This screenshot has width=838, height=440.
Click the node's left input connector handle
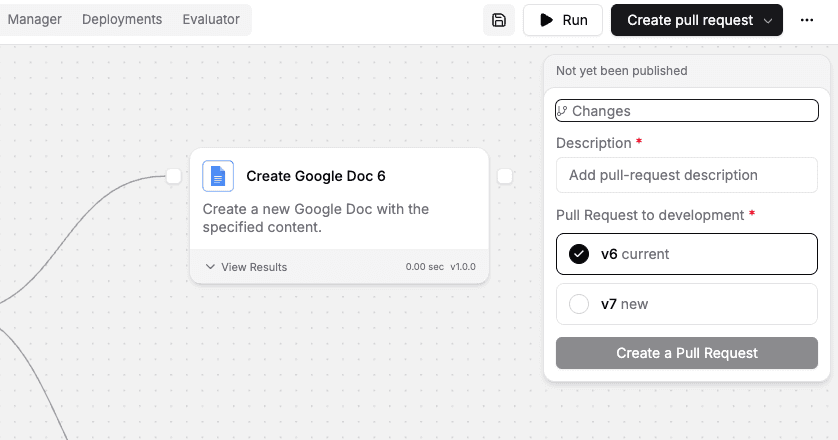pos(174,176)
